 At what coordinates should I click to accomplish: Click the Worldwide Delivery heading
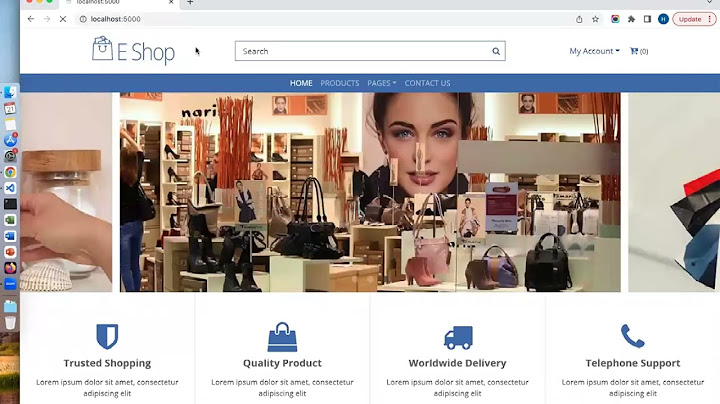tap(457, 363)
